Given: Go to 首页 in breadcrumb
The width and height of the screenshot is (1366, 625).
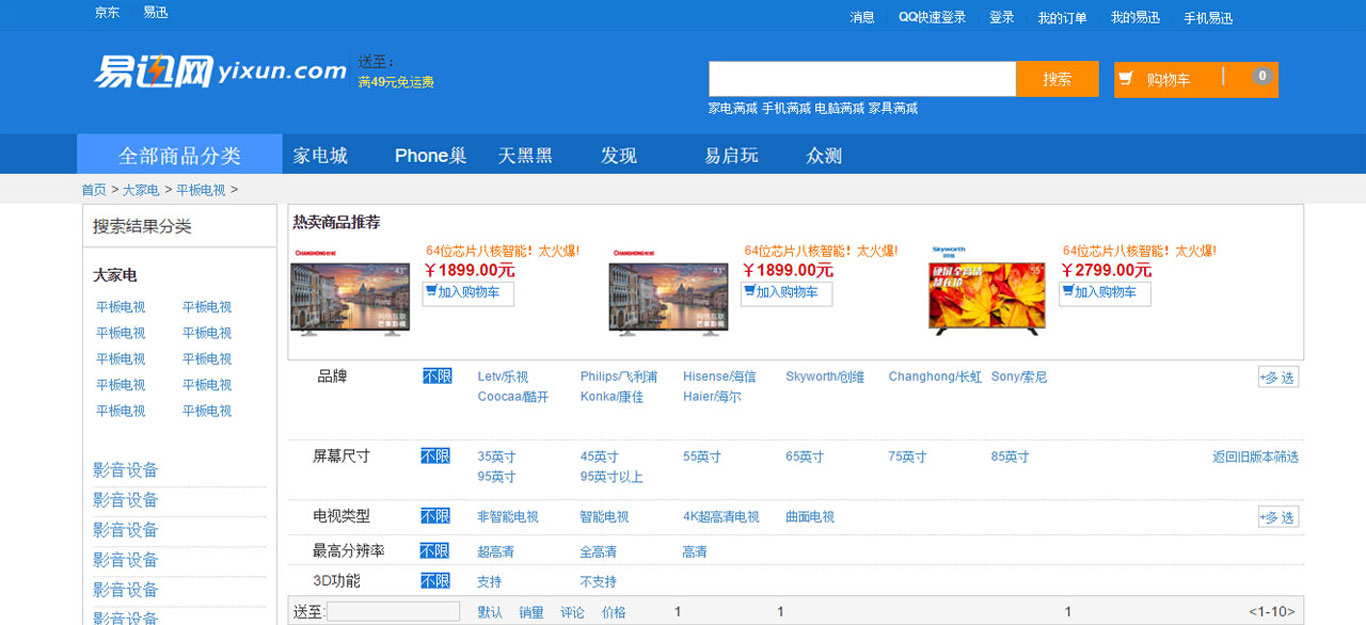Looking at the screenshot, I should coord(94,189).
